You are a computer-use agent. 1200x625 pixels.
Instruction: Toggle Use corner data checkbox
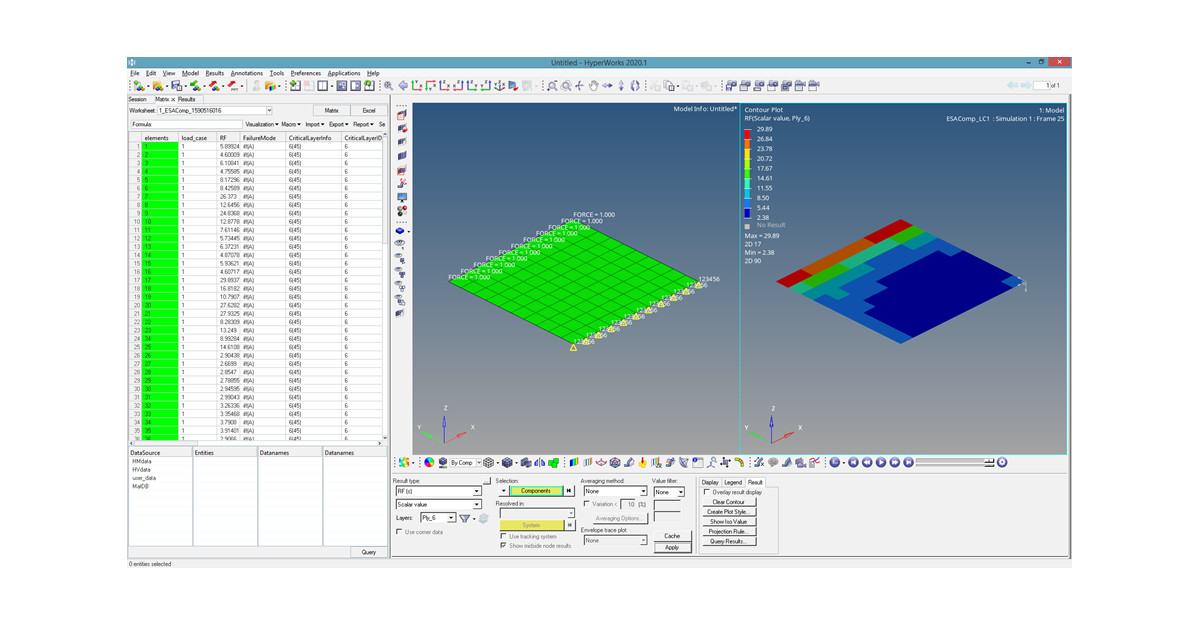coord(400,532)
